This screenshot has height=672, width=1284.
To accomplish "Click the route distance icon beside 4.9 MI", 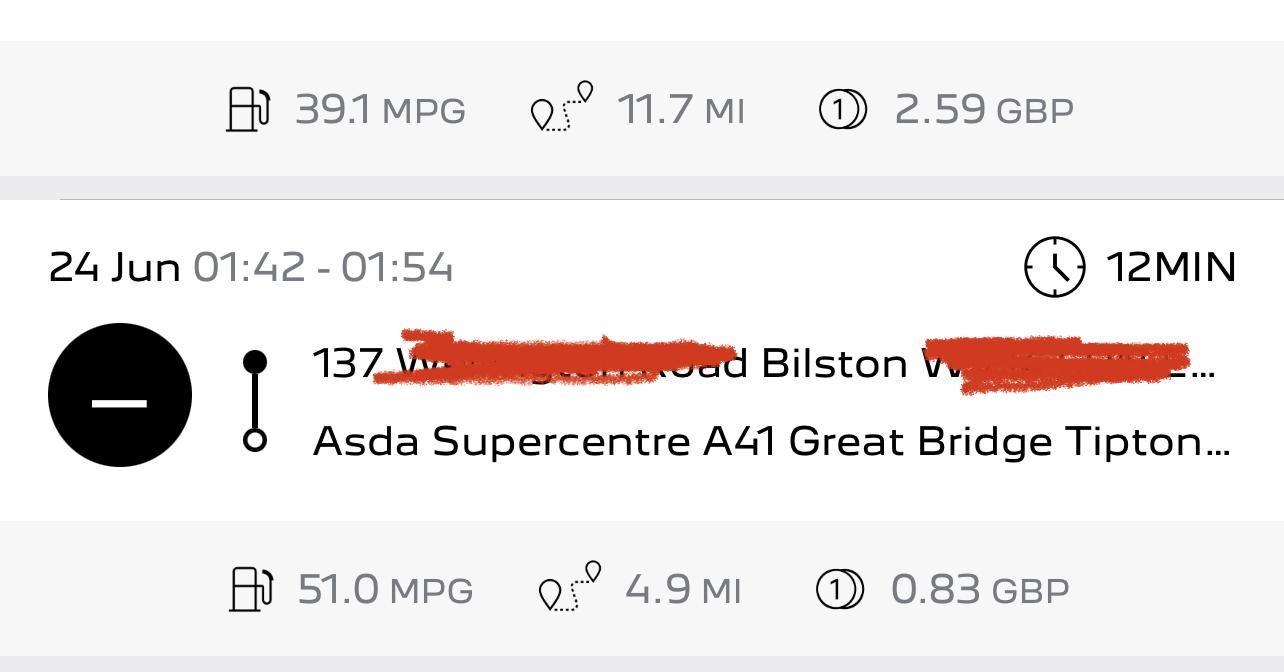I will 570,587.
